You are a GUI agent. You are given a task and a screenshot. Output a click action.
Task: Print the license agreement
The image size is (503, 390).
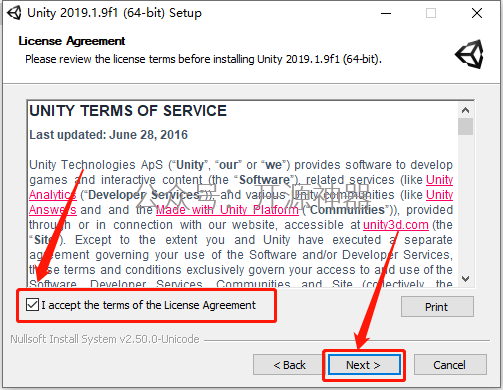pos(437,307)
